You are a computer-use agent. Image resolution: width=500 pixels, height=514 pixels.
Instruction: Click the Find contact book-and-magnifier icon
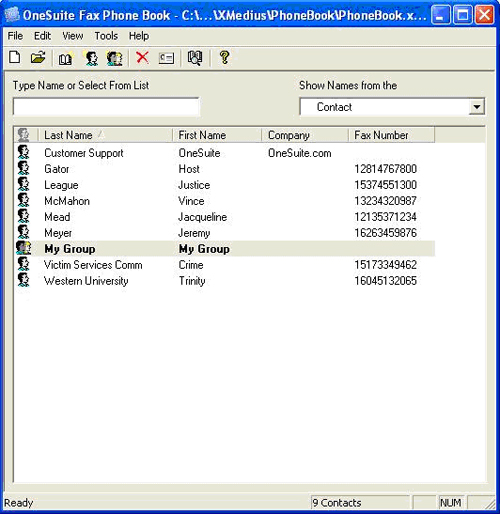click(x=195, y=58)
